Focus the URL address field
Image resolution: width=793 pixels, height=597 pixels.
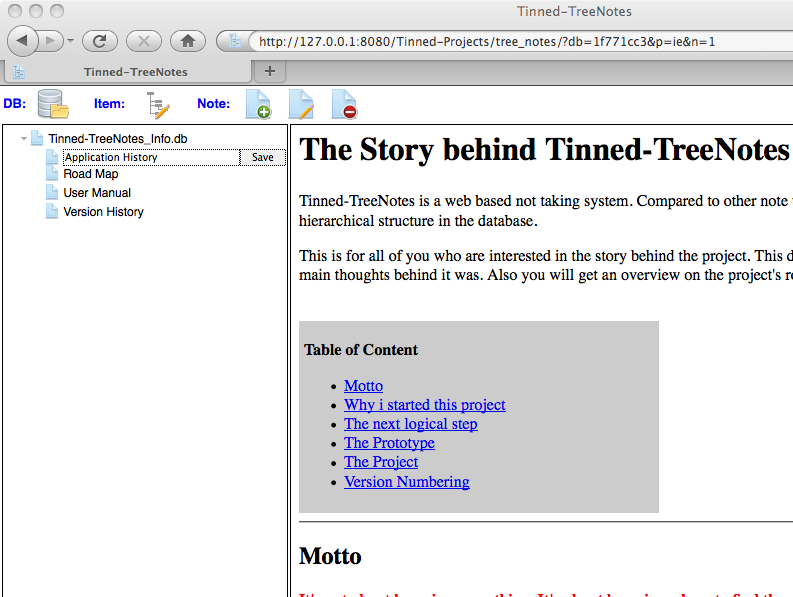(521, 41)
